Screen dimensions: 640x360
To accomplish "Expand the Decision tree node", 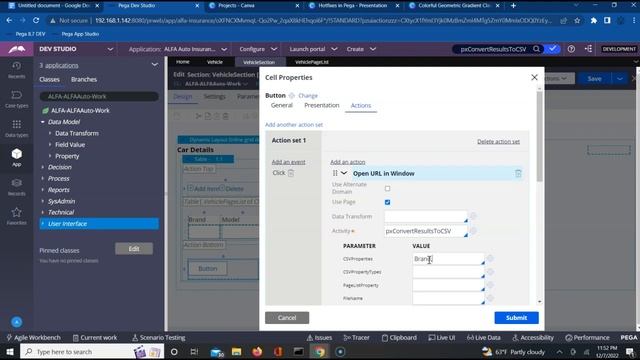I will click(x=43, y=167).
